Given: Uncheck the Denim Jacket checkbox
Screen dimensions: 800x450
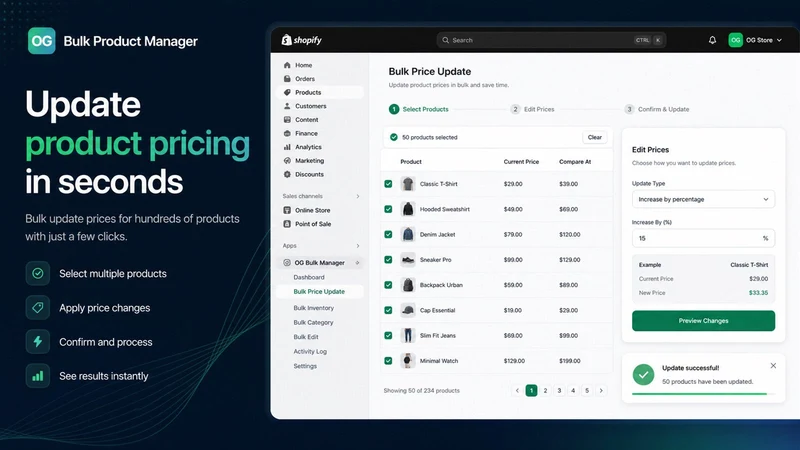Looking at the screenshot, I should [388, 234].
